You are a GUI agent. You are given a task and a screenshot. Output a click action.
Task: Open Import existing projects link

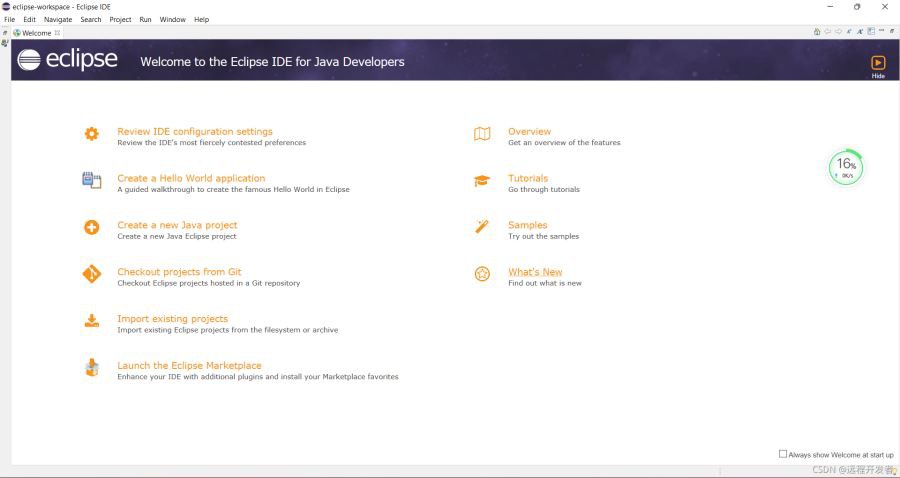173,318
